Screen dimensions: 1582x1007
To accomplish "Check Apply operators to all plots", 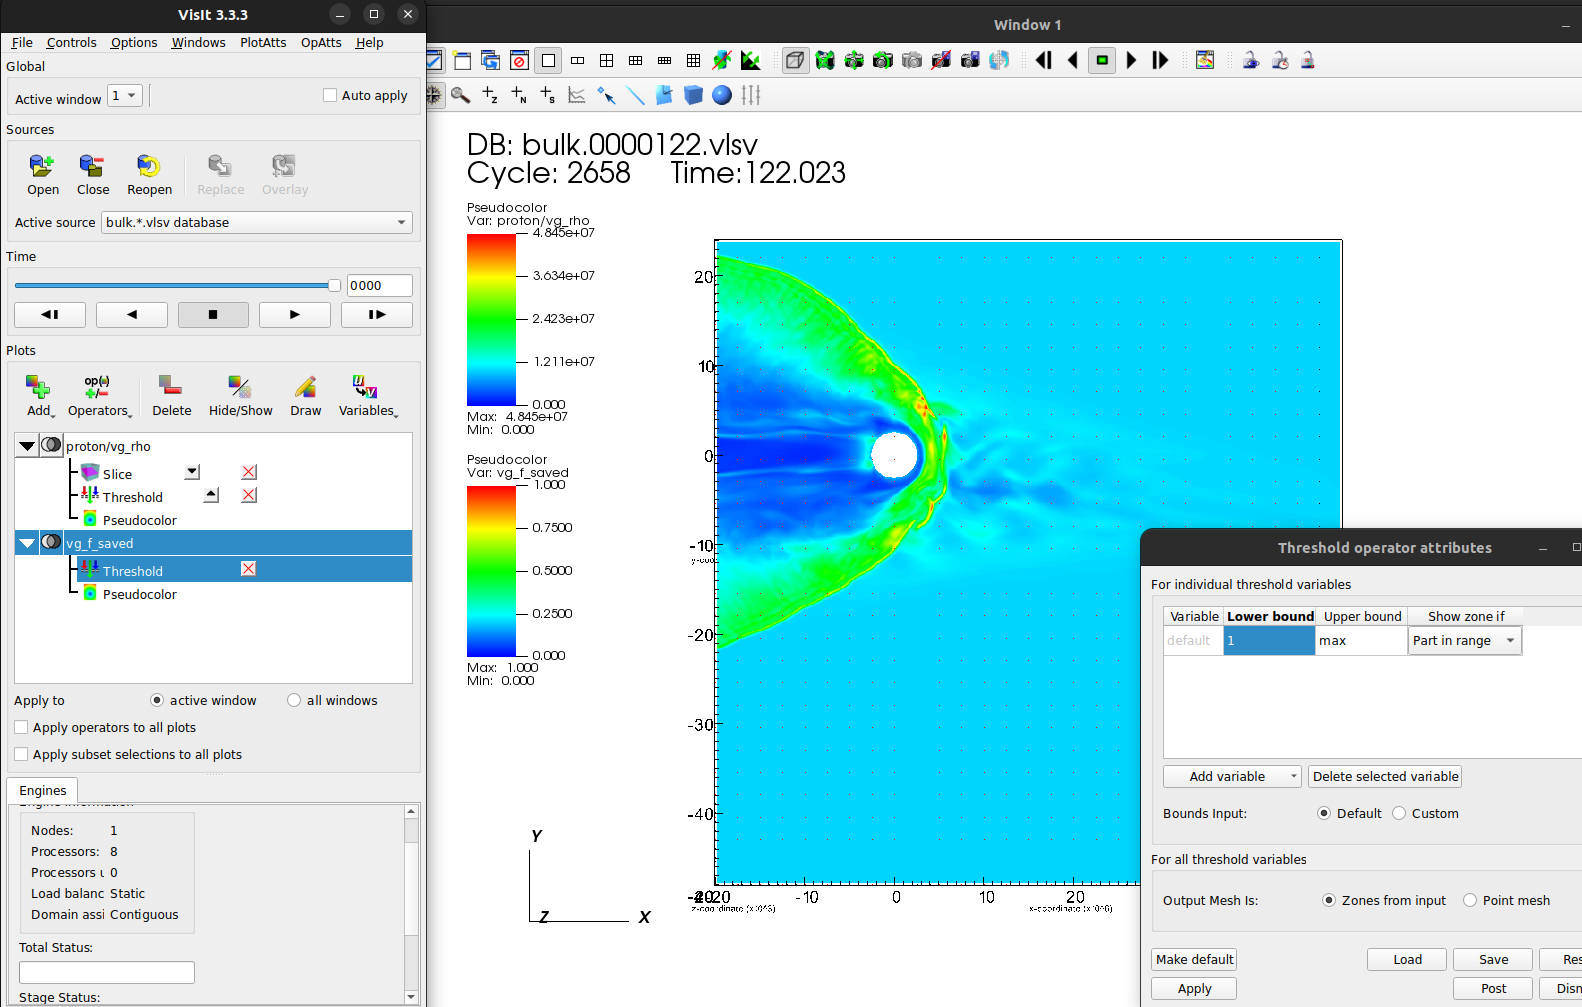I will tap(21, 728).
